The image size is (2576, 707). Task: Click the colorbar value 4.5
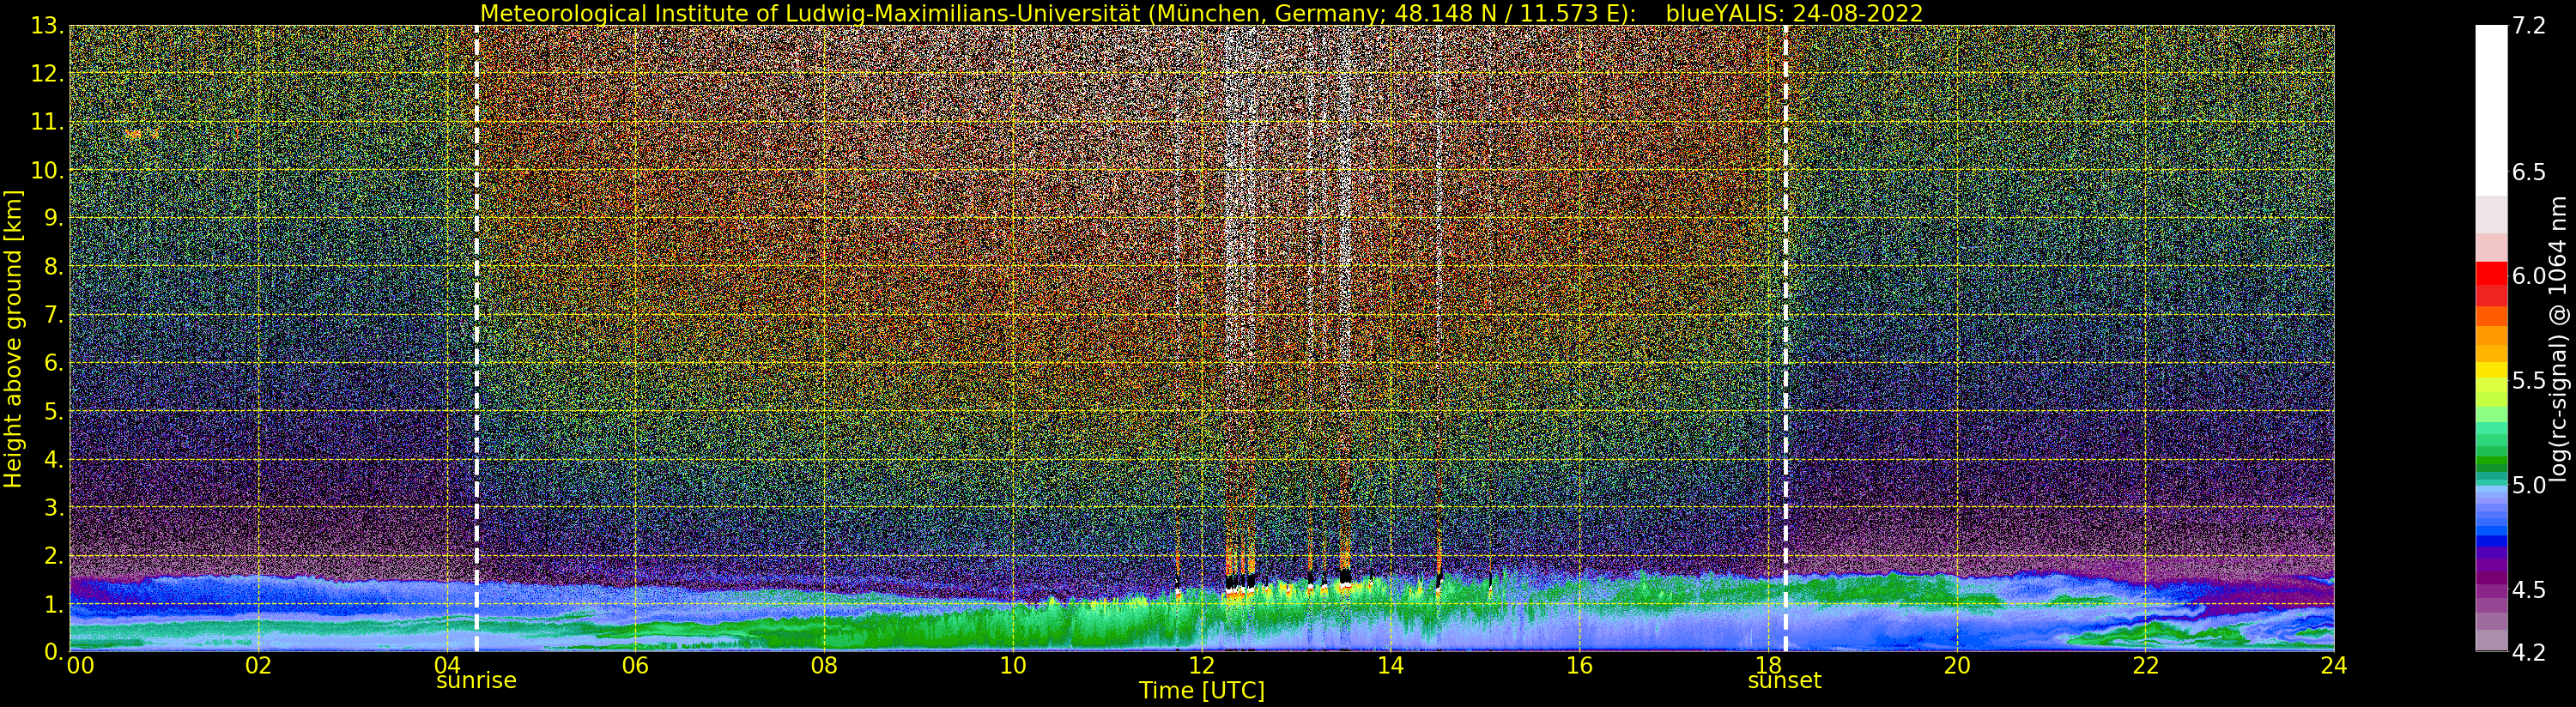tap(2528, 590)
